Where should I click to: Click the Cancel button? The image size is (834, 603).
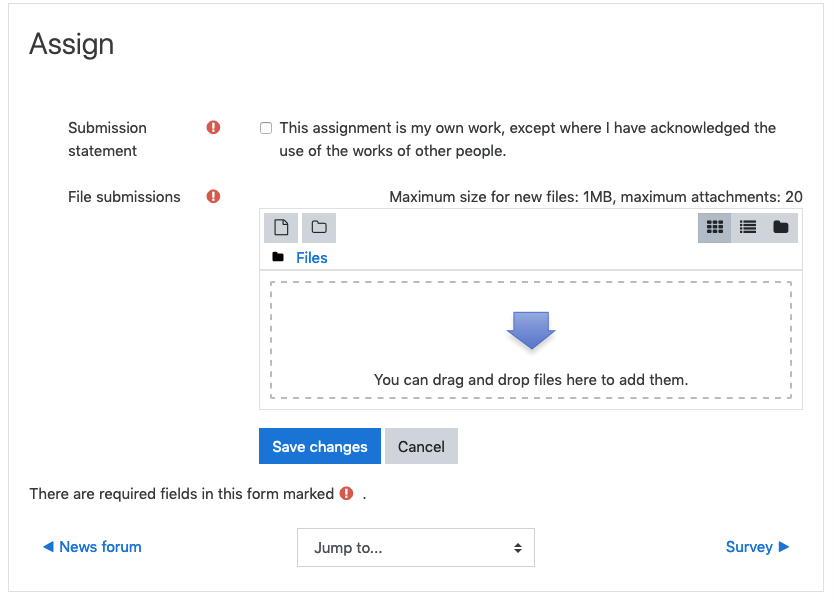pyautogui.click(x=421, y=446)
